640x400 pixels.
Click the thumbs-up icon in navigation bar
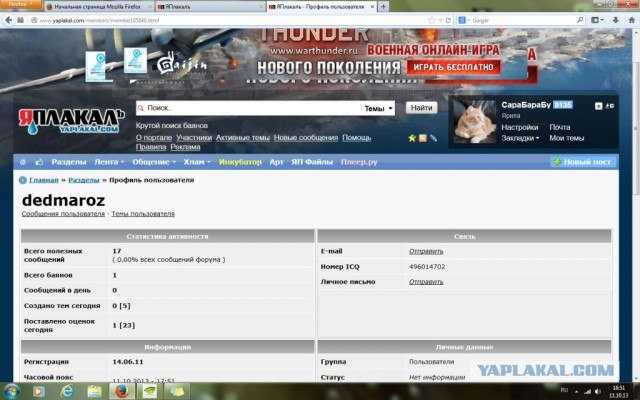[x=39, y=162]
